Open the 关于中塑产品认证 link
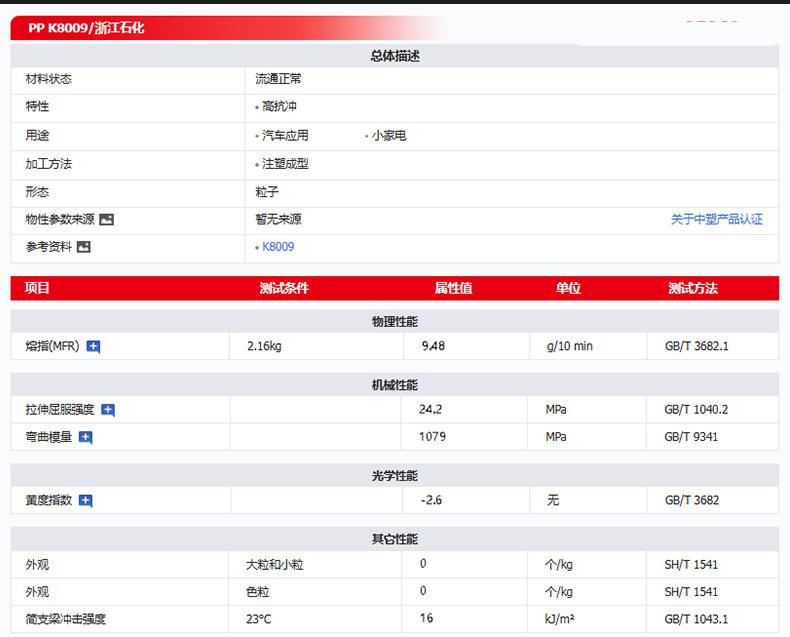 (x=716, y=219)
